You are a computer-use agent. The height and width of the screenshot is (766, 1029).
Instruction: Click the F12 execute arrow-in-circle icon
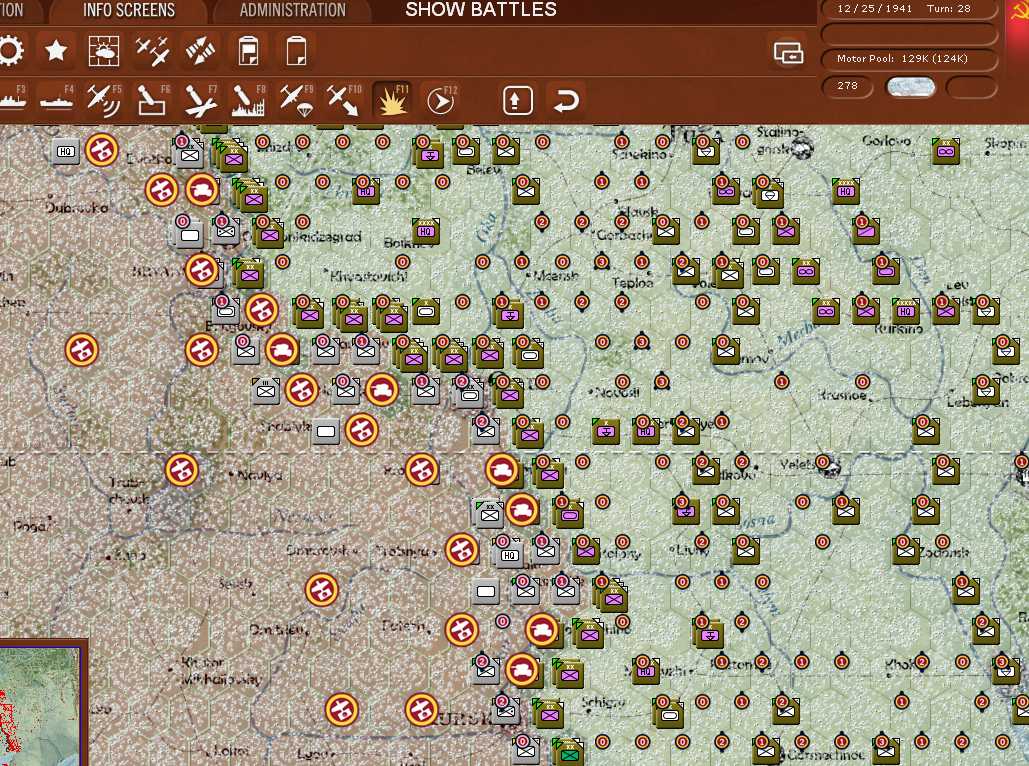pos(440,100)
